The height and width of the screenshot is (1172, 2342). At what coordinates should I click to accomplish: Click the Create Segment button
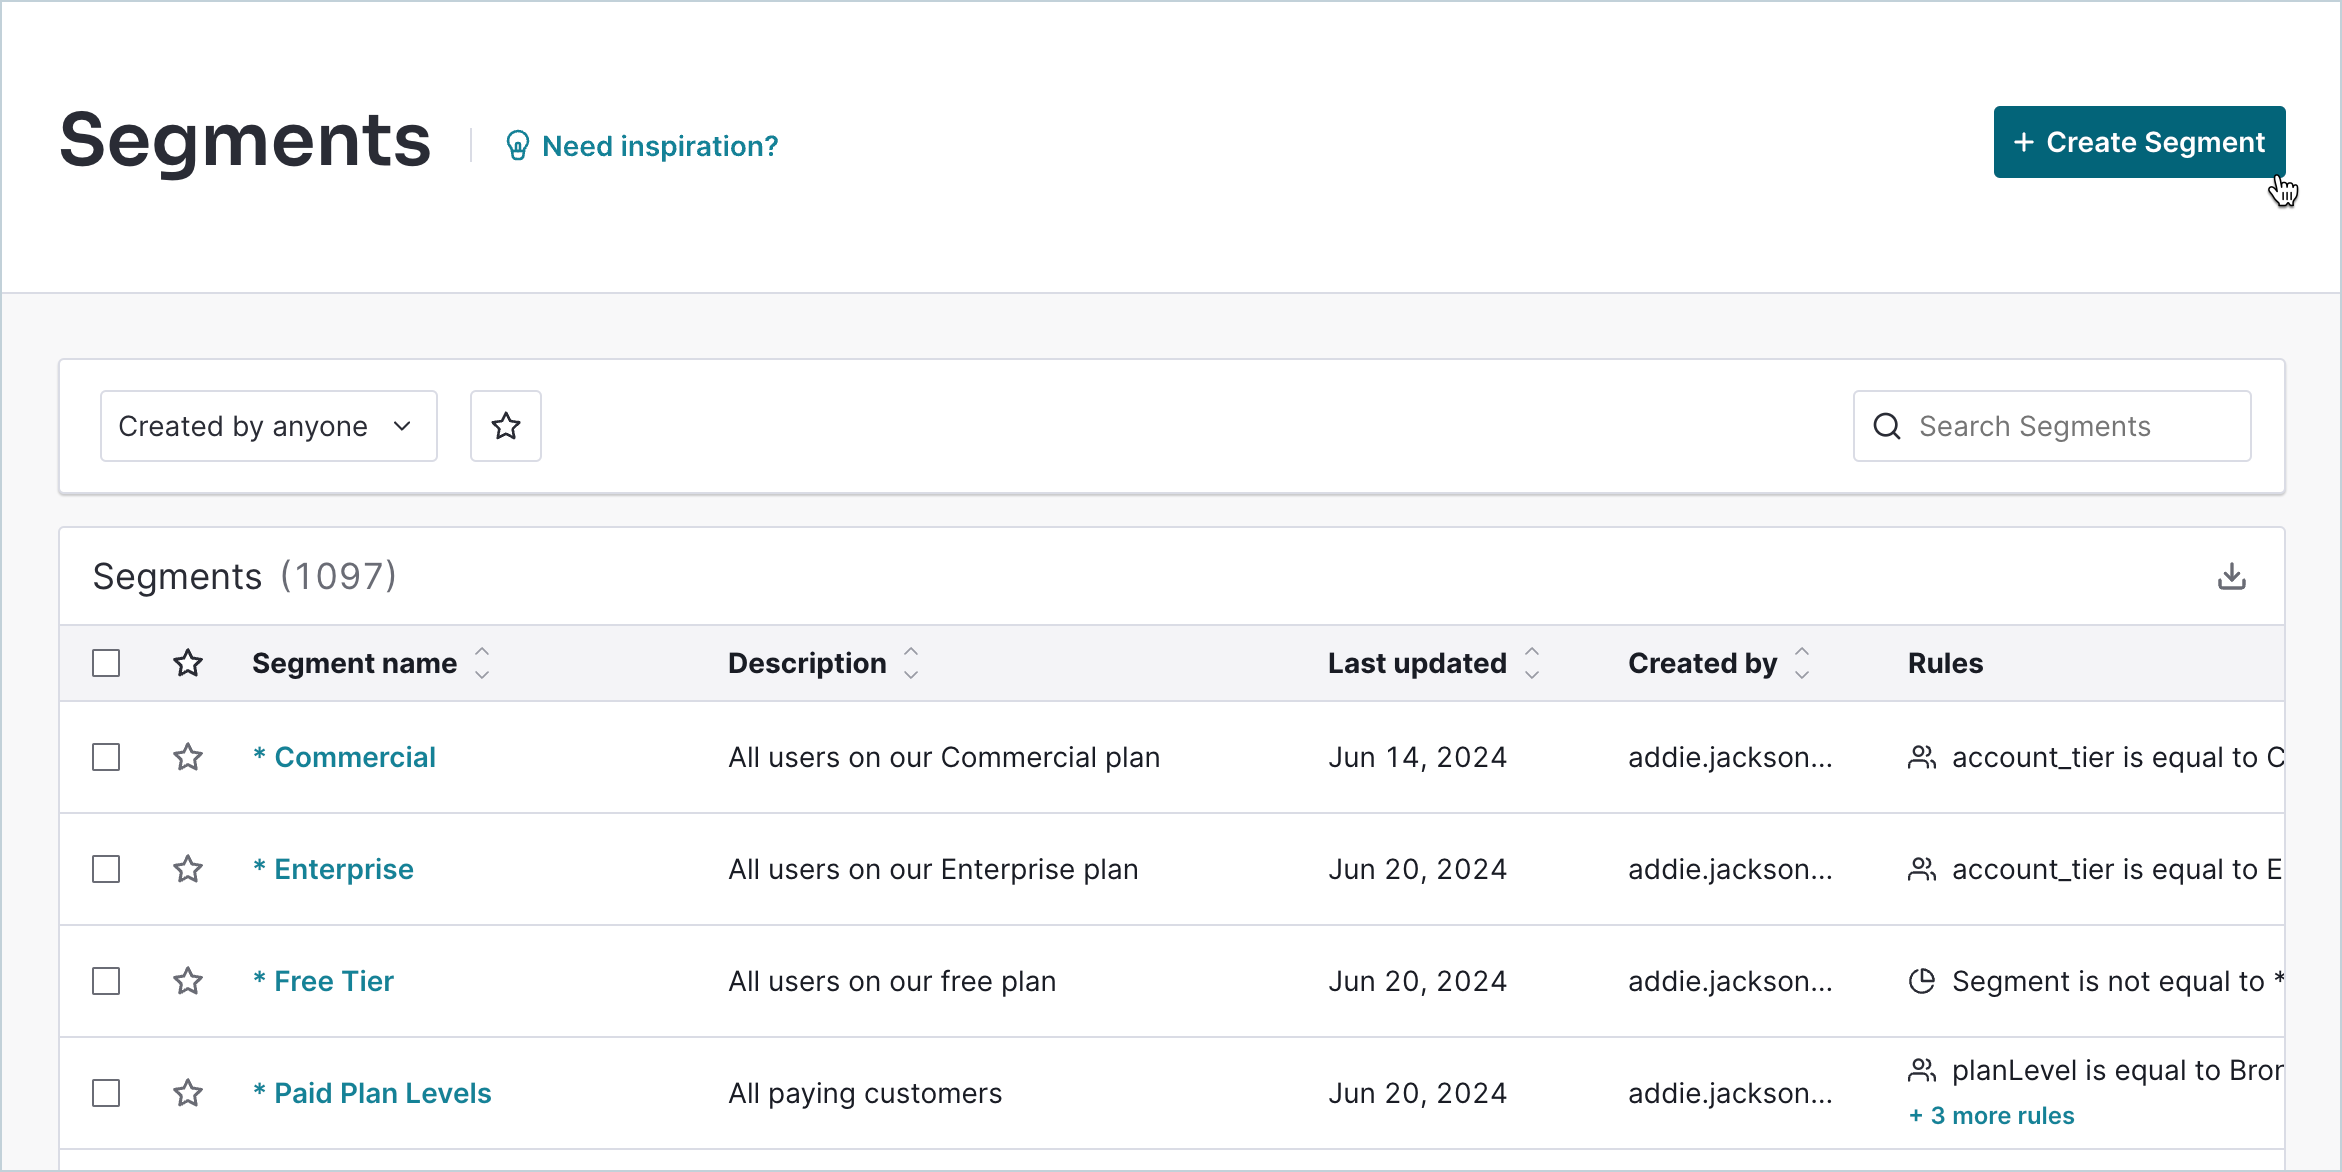tap(2139, 142)
